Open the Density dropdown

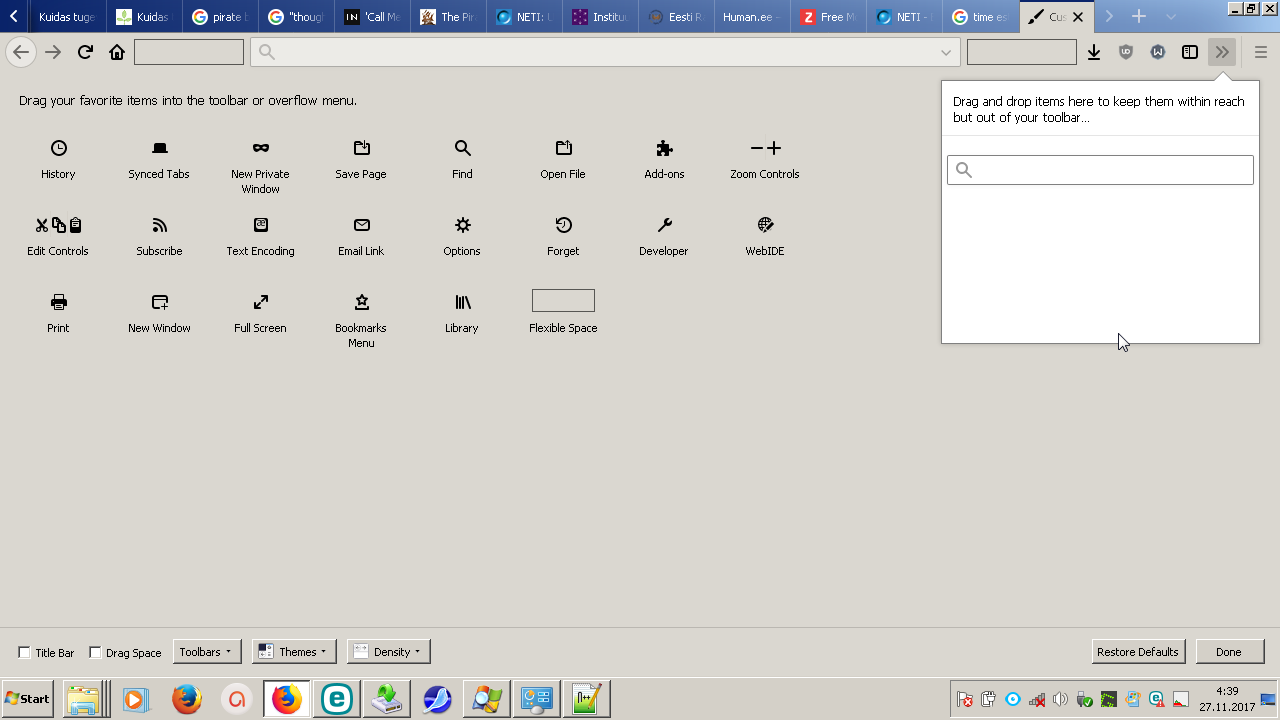coord(389,652)
